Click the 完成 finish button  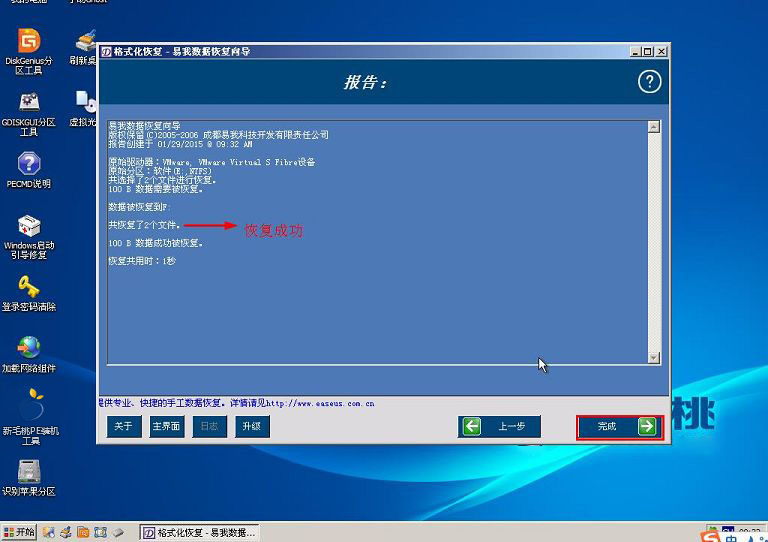(x=620, y=426)
